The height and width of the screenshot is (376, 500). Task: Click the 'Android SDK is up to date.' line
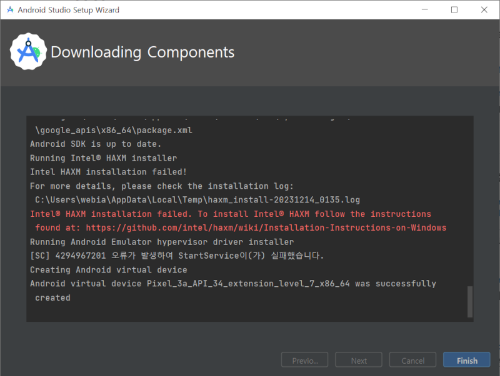[96, 144]
